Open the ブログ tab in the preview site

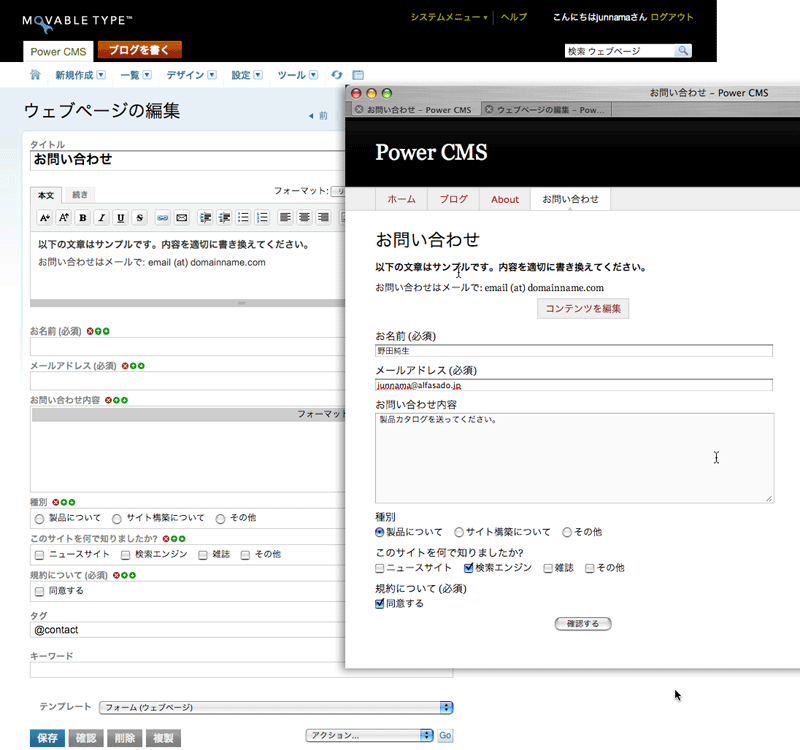(454, 199)
